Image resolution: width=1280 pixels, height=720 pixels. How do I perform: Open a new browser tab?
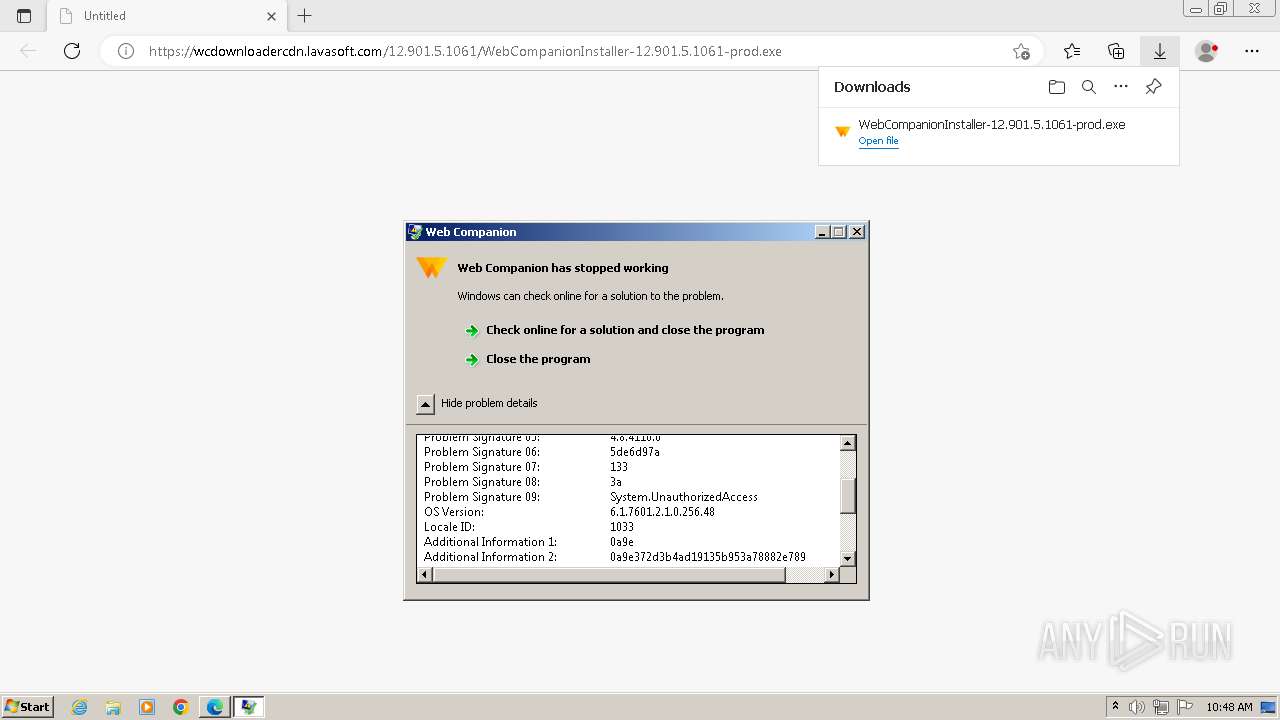[x=305, y=16]
